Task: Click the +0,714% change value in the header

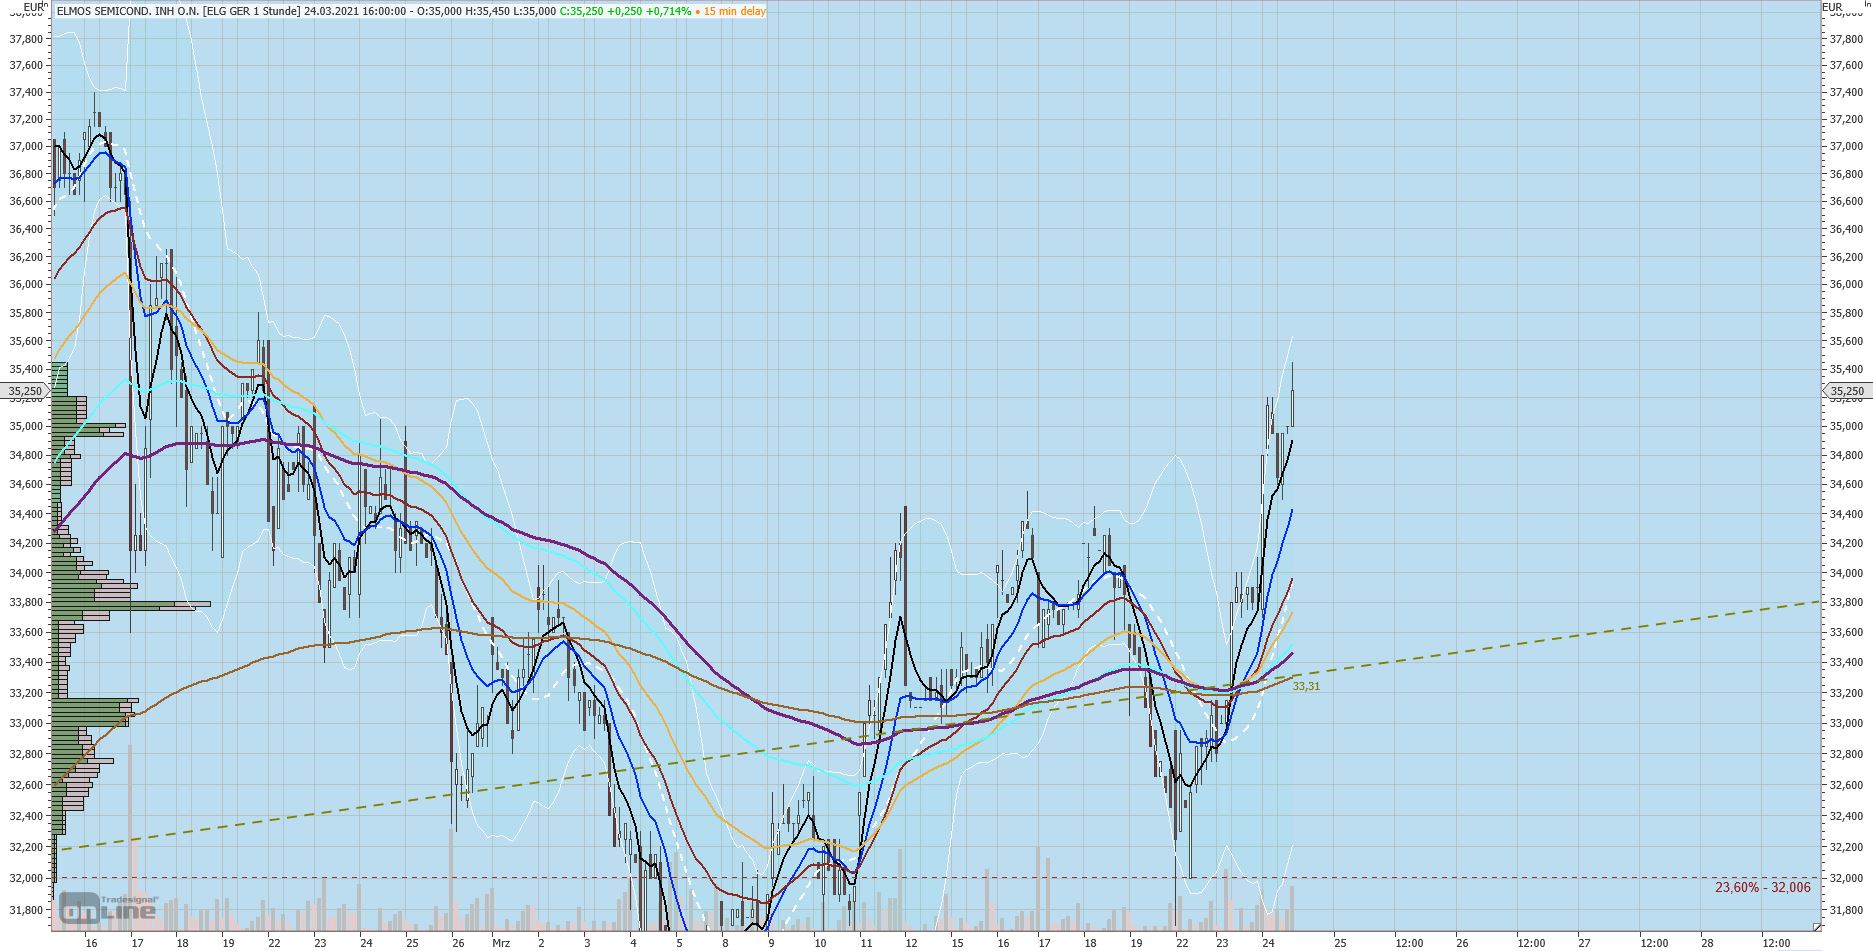Action: click(668, 11)
